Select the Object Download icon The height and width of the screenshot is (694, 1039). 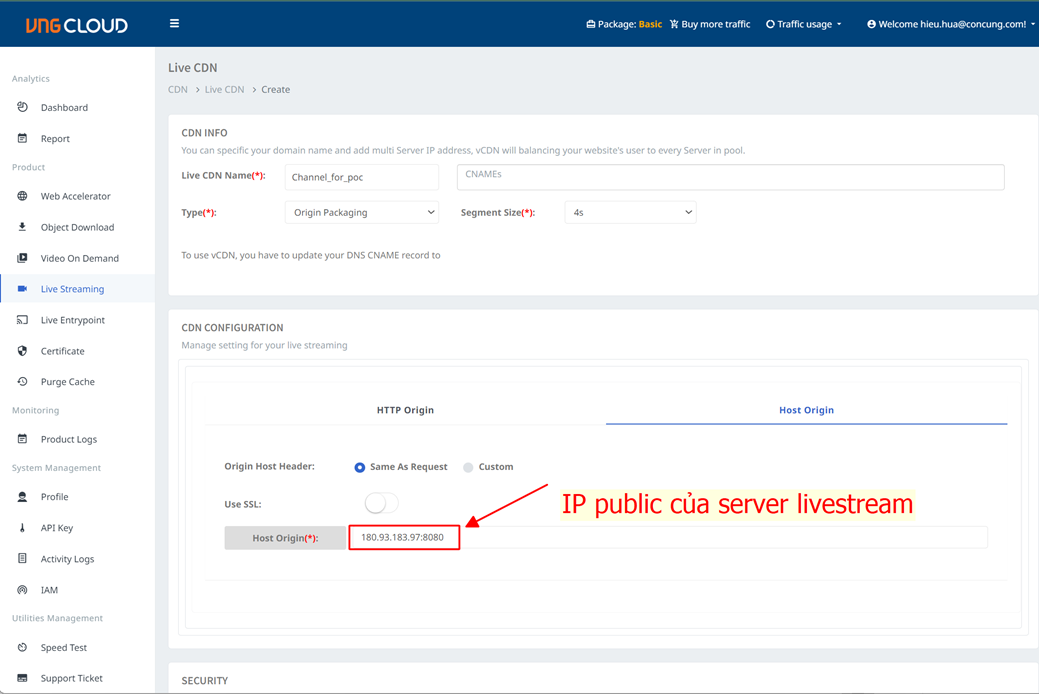pyautogui.click(x=22, y=227)
